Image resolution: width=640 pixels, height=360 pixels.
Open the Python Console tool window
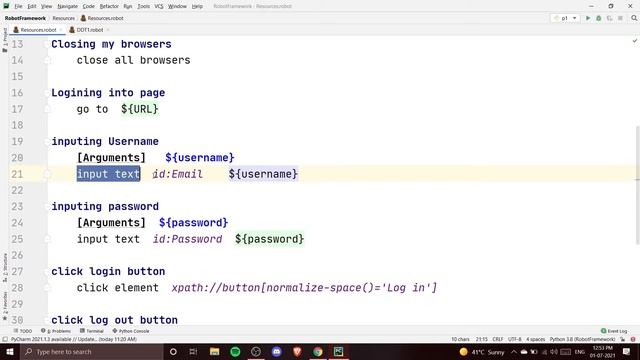click(131, 331)
